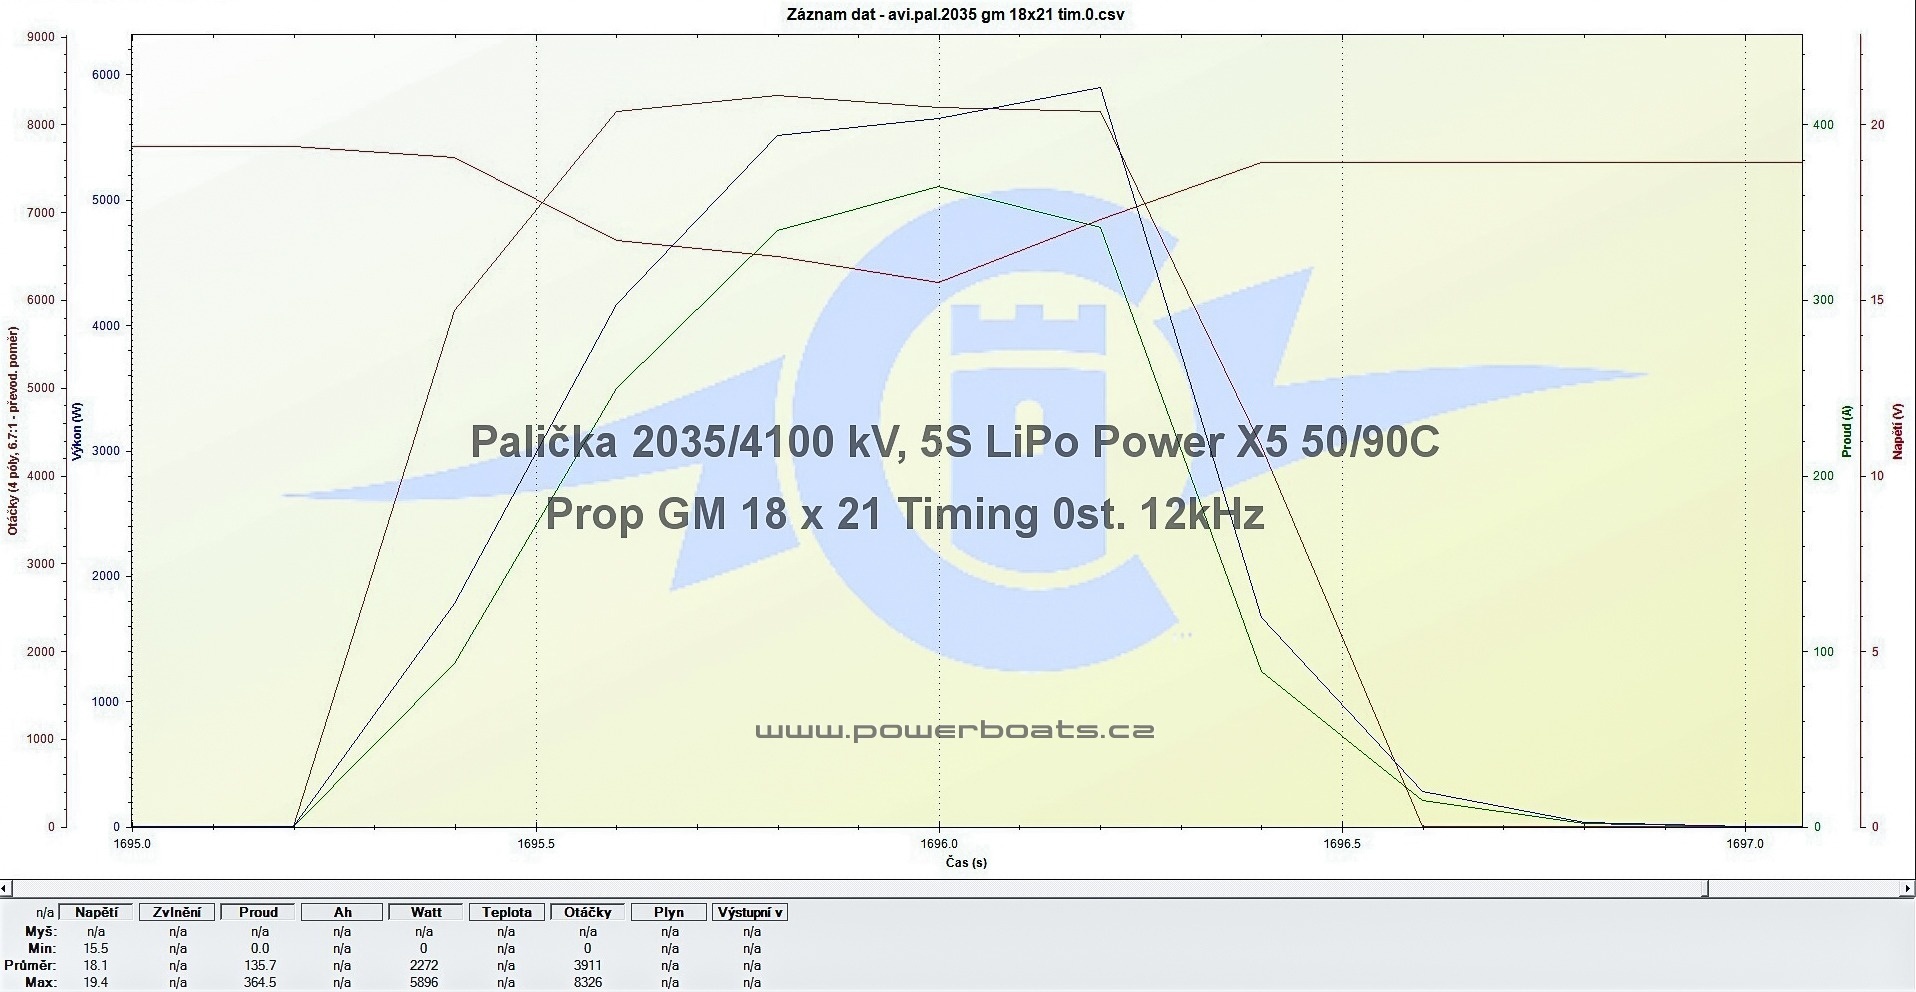The height and width of the screenshot is (992, 1916).
Task: Click the 'Napětí (V)' axis label
Action: (1897, 430)
